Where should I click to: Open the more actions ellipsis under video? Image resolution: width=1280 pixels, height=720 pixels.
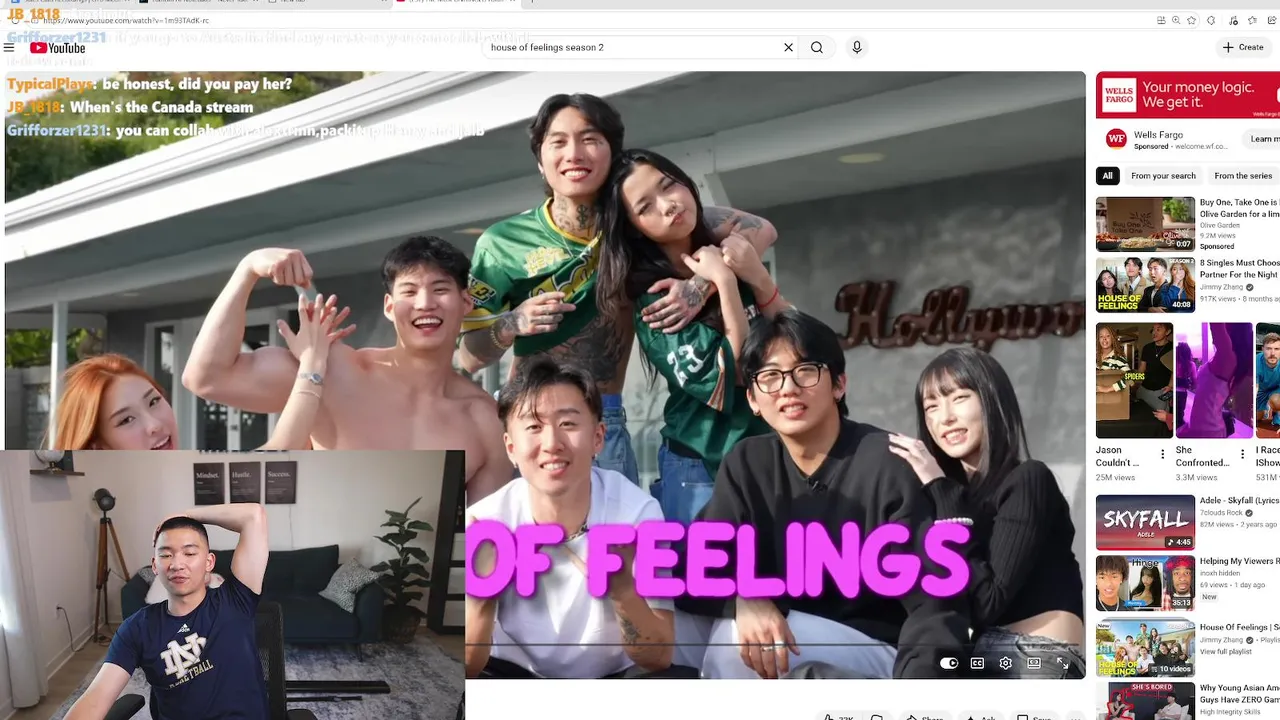click(1075, 717)
